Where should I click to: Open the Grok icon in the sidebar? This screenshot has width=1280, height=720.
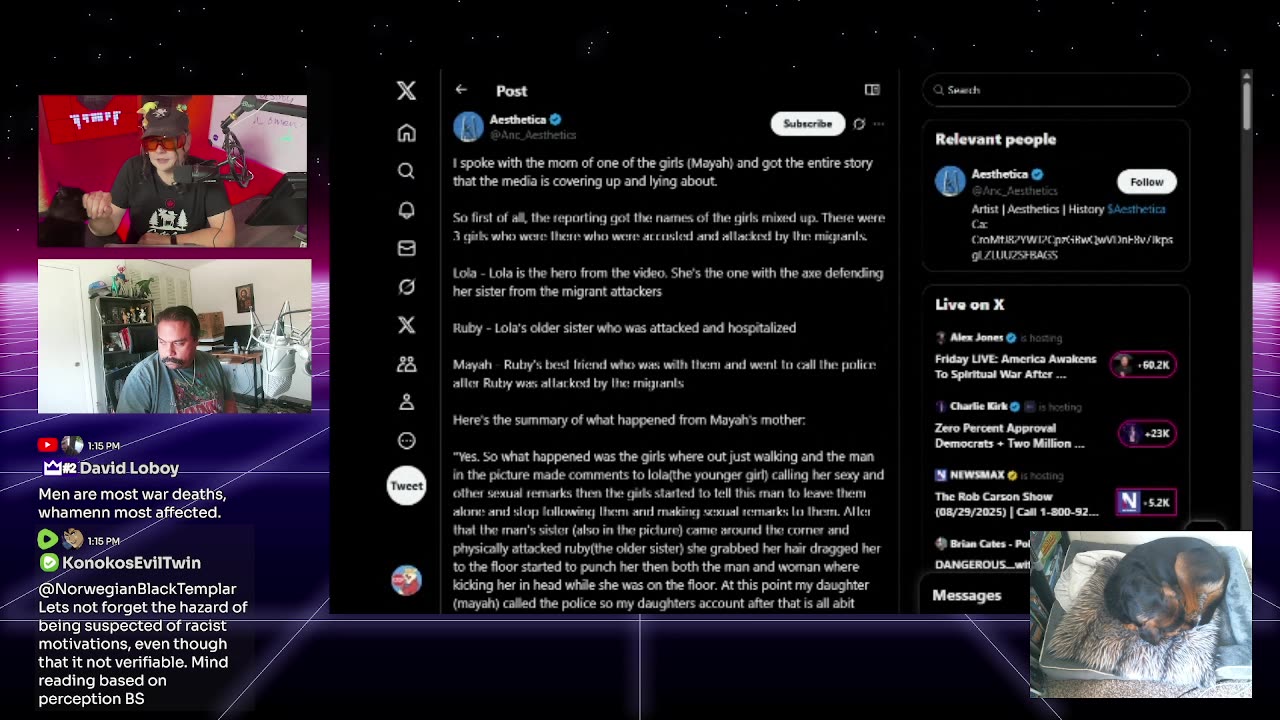pyautogui.click(x=406, y=287)
